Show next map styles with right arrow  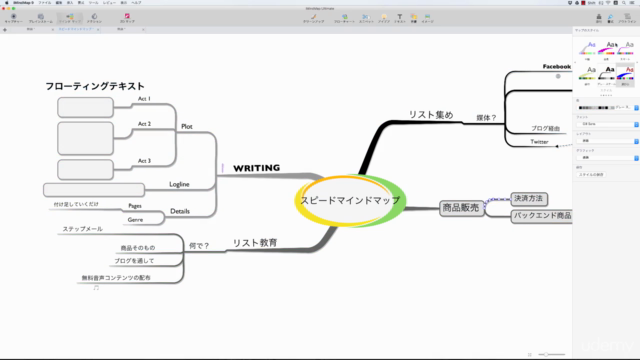pyautogui.click(x=637, y=63)
